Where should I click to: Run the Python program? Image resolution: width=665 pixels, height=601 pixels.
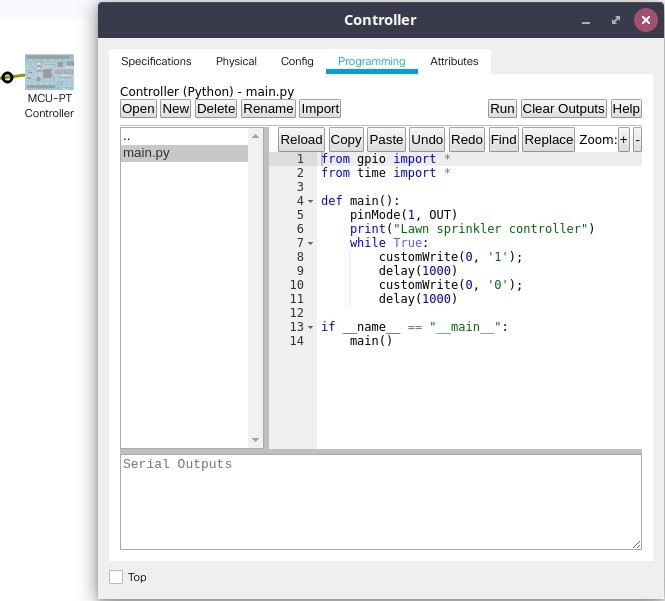tap(502, 109)
